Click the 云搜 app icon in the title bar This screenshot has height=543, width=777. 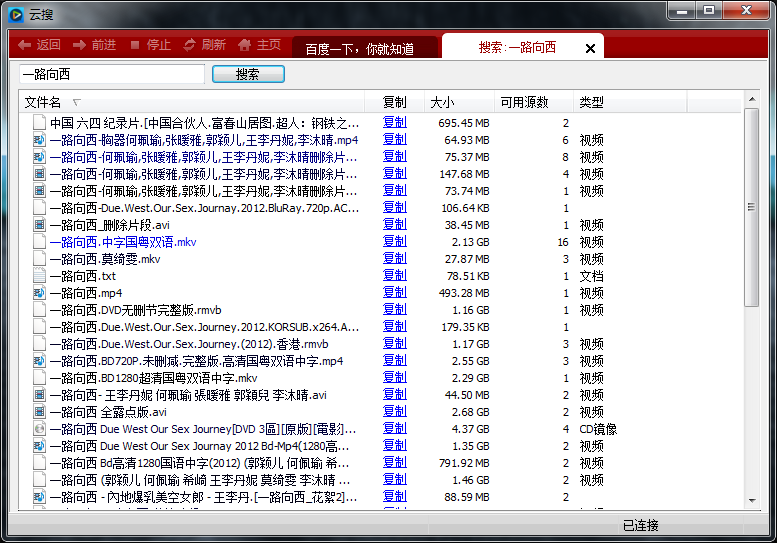[x=16, y=11]
